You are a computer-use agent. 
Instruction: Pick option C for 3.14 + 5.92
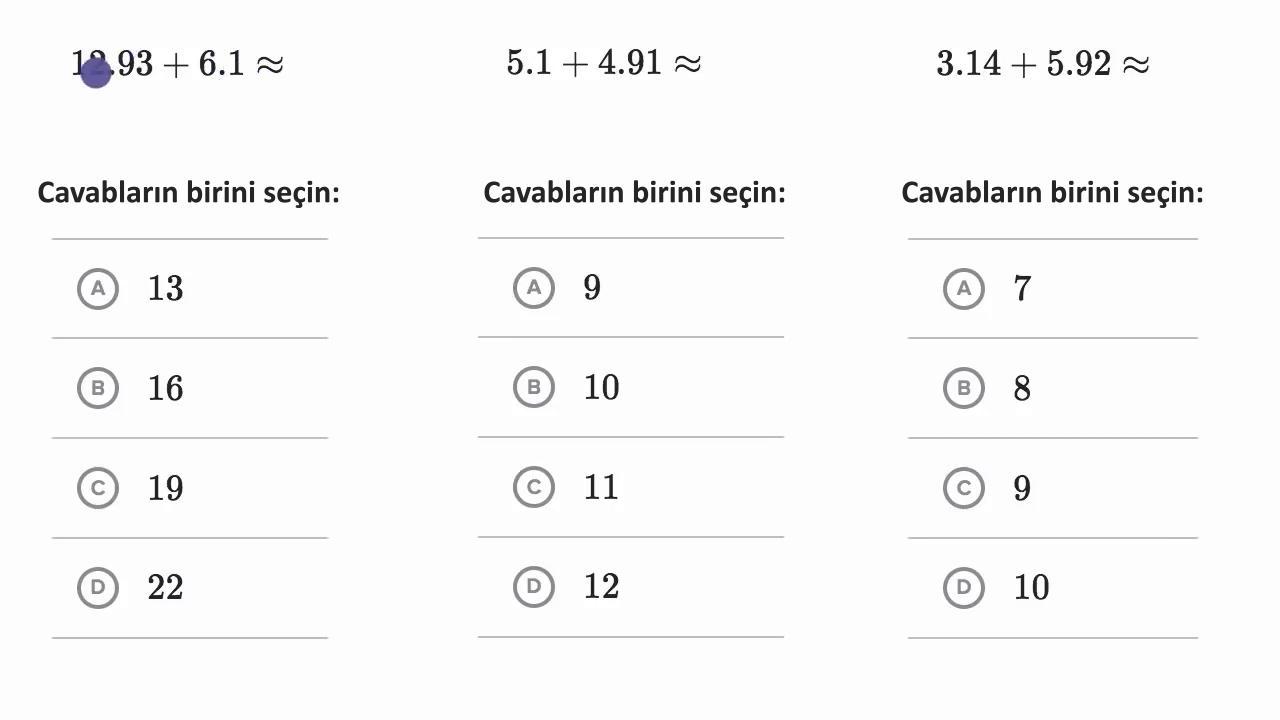pos(964,488)
